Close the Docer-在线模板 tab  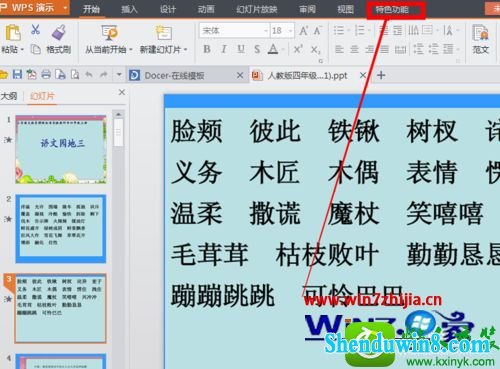point(240,76)
